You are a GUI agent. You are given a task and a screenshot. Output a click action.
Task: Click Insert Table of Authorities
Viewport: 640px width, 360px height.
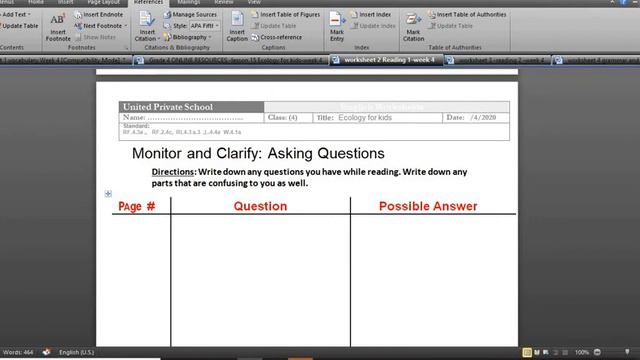(467, 15)
